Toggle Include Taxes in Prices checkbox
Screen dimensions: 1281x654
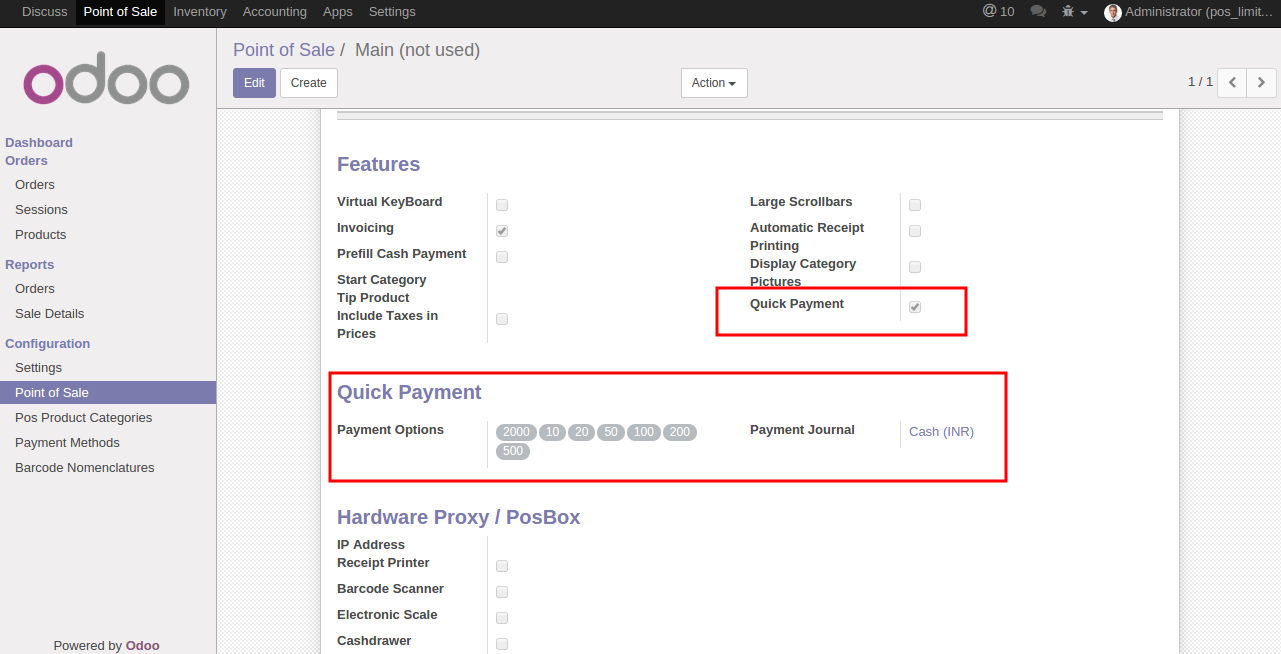502,319
